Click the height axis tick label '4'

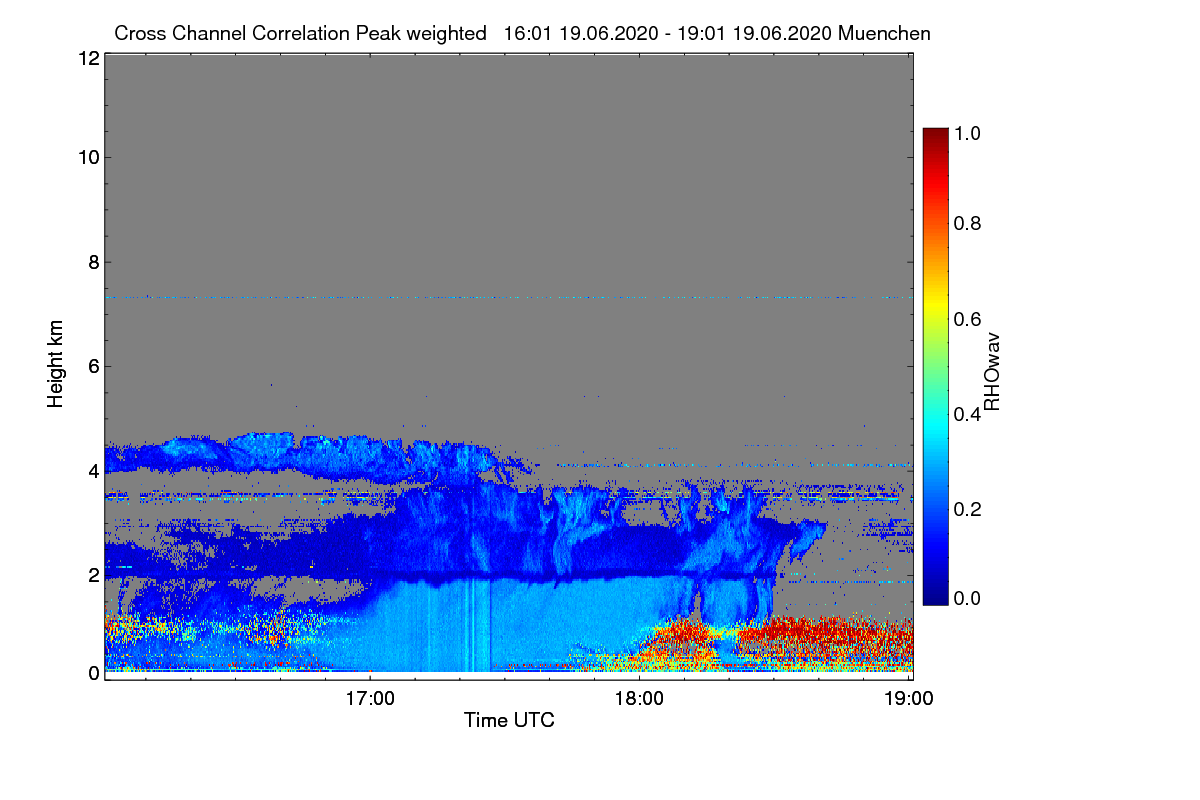pyautogui.click(x=92, y=470)
